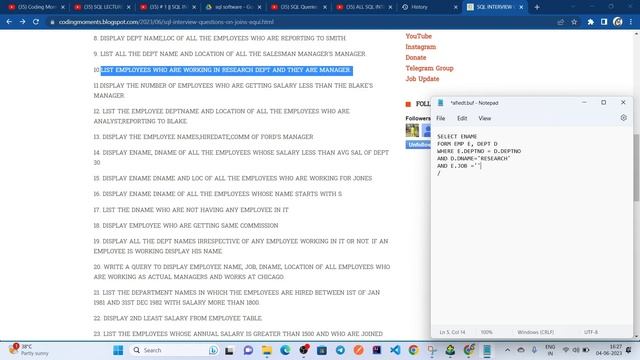Viewport: 640px width, 360px height.
Task: Click Ln 5, Col 14 in Notepad status bar
Action: tap(452, 332)
